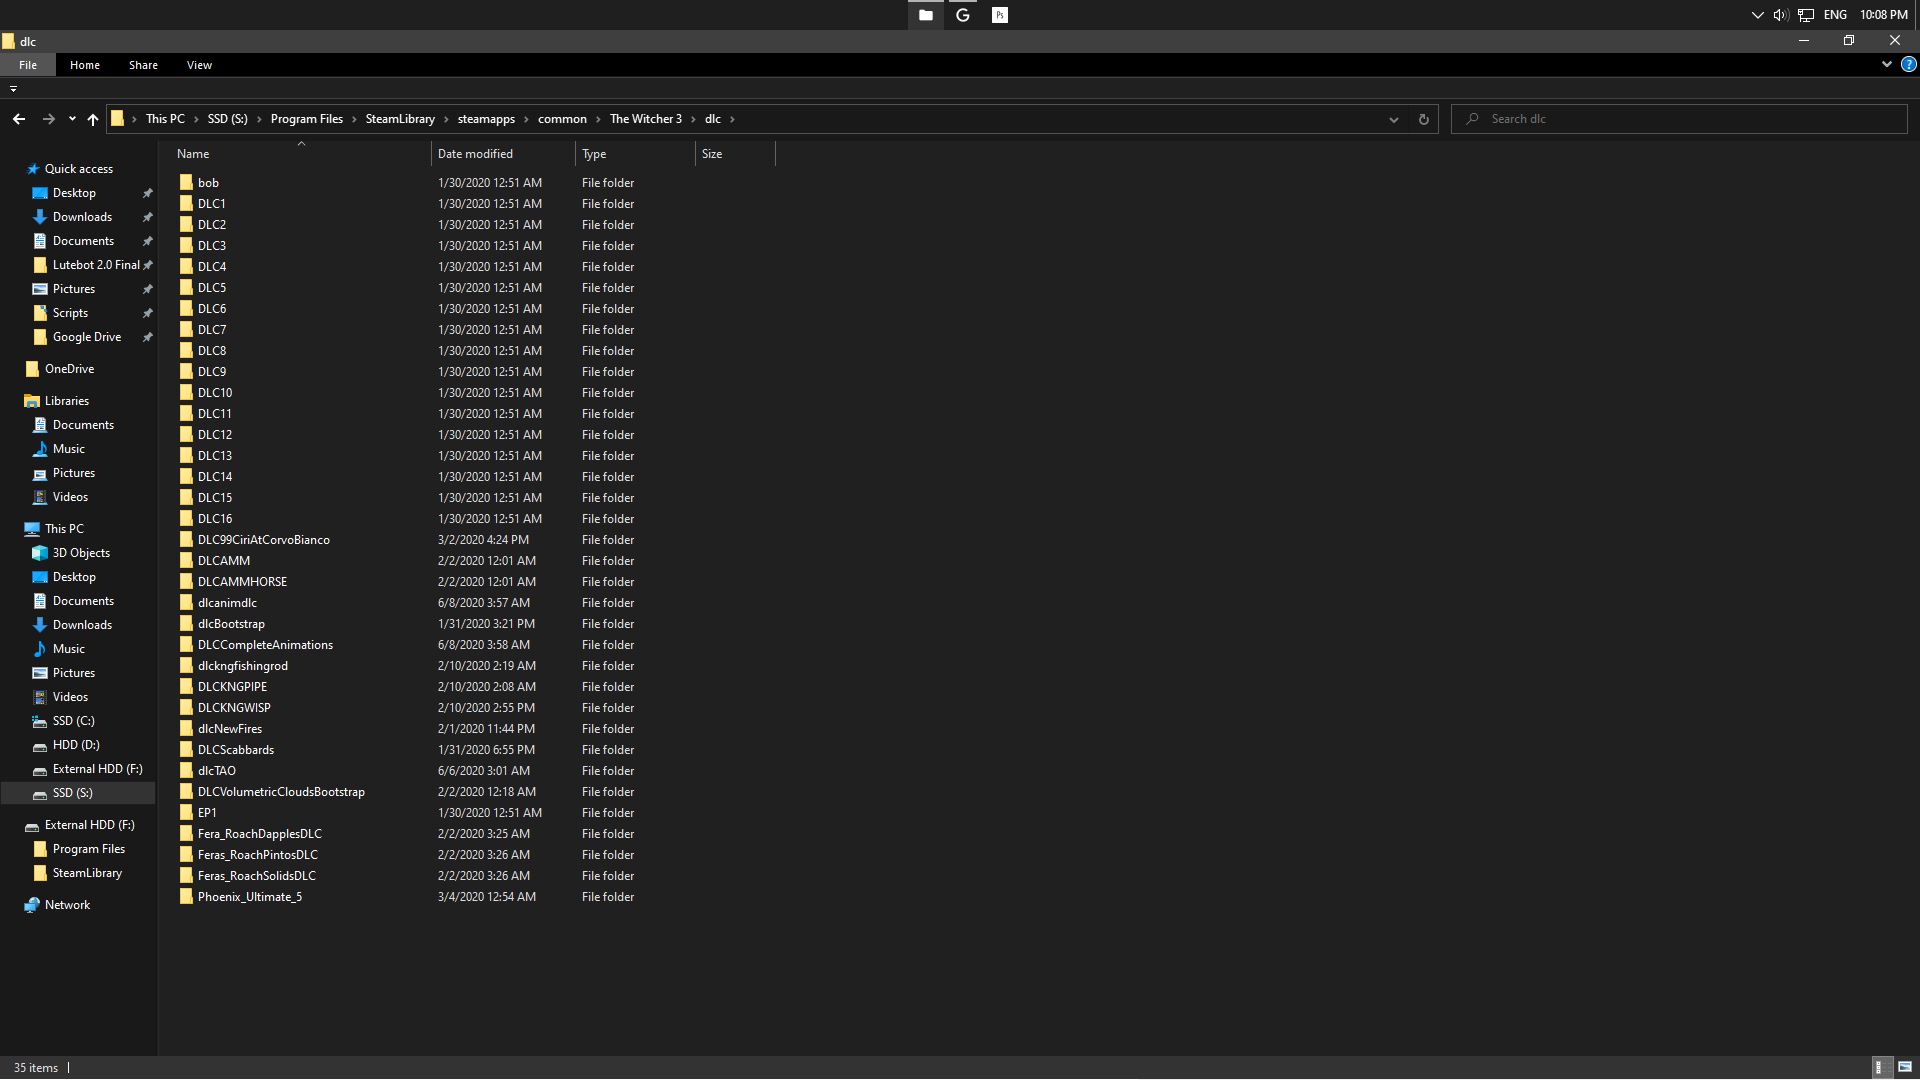Open SSD (C:) drive

[73, 721]
